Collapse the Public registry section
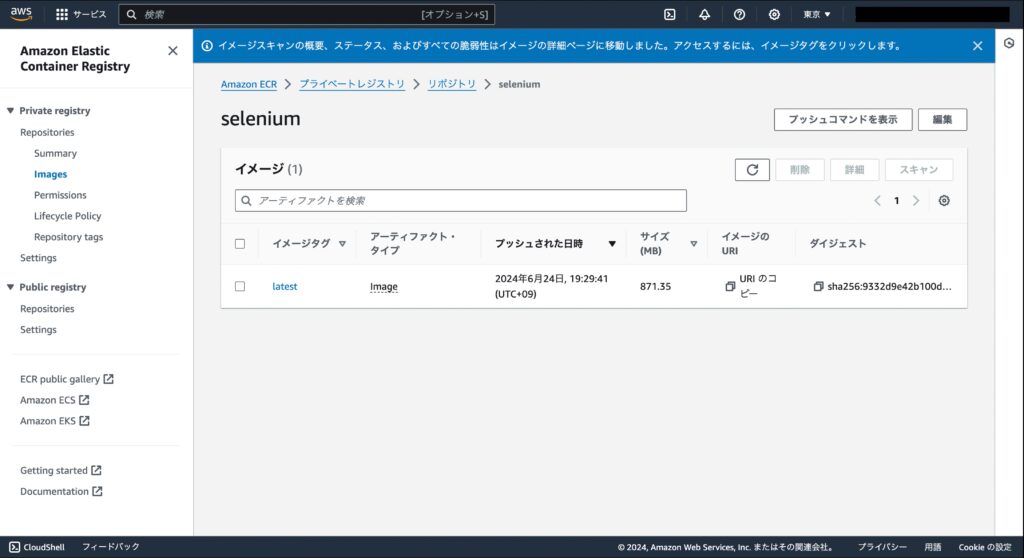Screen dimensions: 1024x558 pyautogui.click(x=10, y=287)
